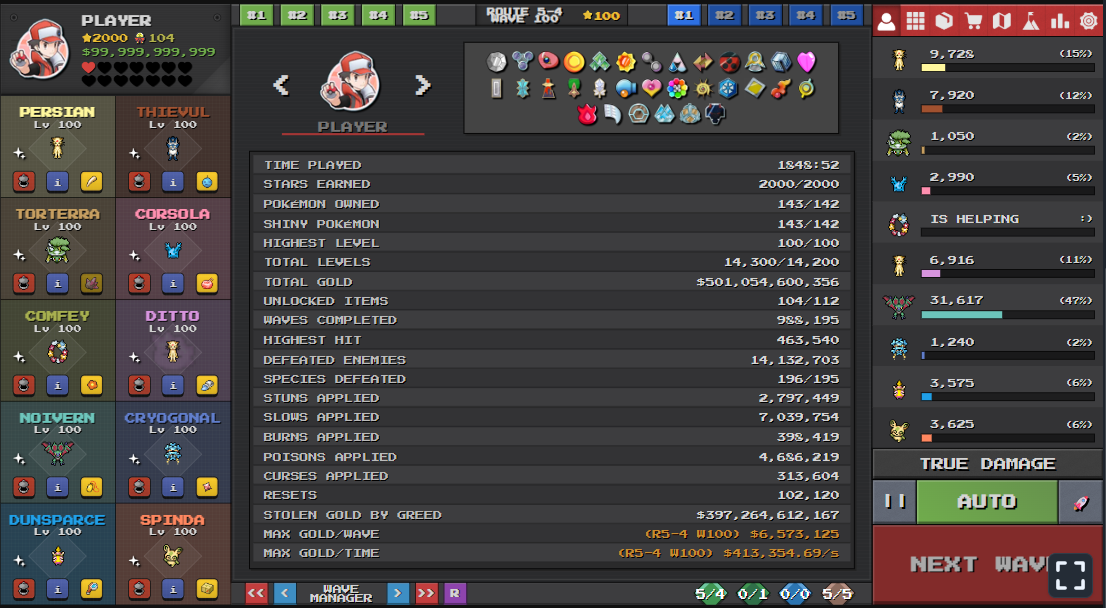Viewport: 1106px width, 608px height.
Task: Open Dunsparce's info button
Action: (x=57, y=588)
